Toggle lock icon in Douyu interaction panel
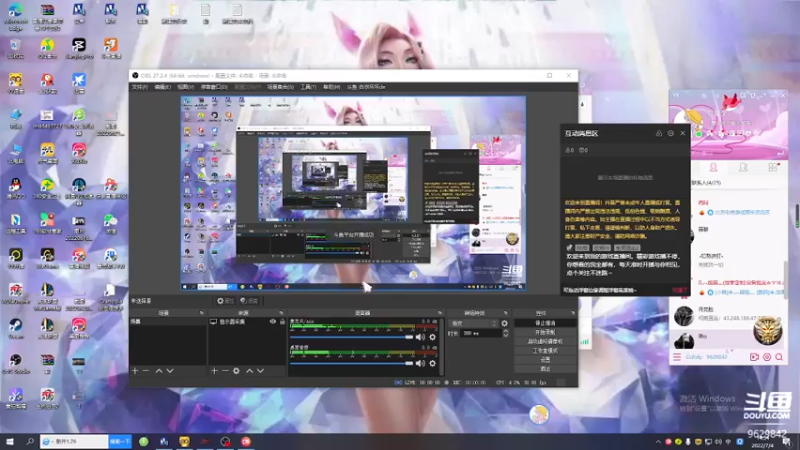Viewport: 800px width, 450px height. tap(659, 133)
